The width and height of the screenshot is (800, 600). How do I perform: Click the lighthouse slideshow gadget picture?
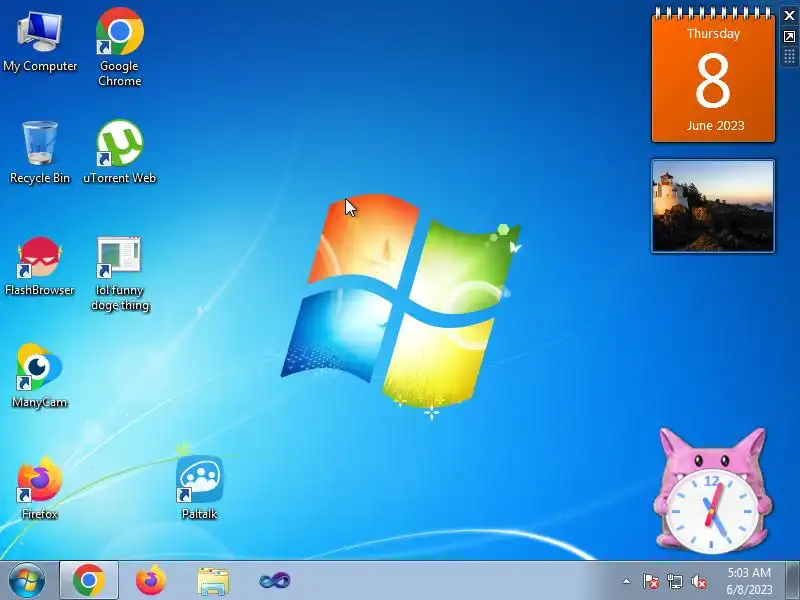(713, 206)
